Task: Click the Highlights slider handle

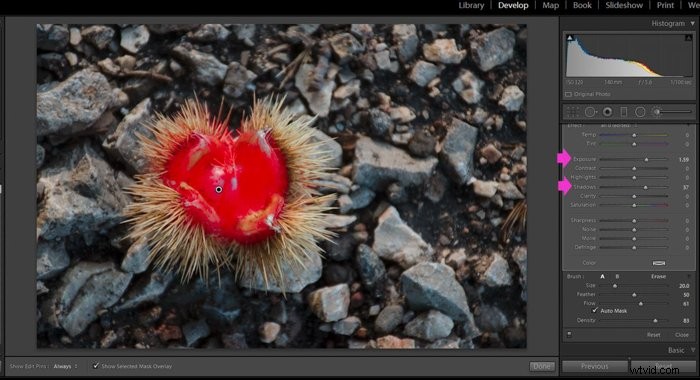Action: pos(634,178)
